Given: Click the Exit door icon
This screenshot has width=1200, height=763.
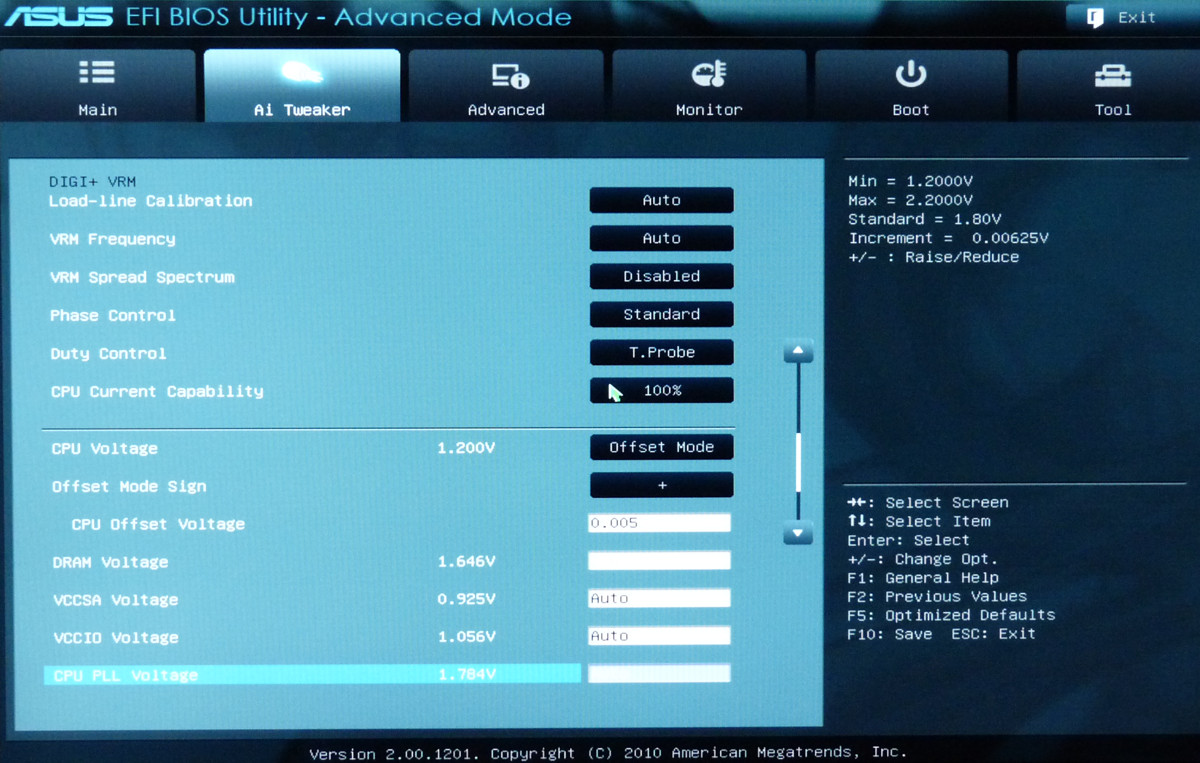Looking at the screenshot, I should click(x=1095, y=17).
